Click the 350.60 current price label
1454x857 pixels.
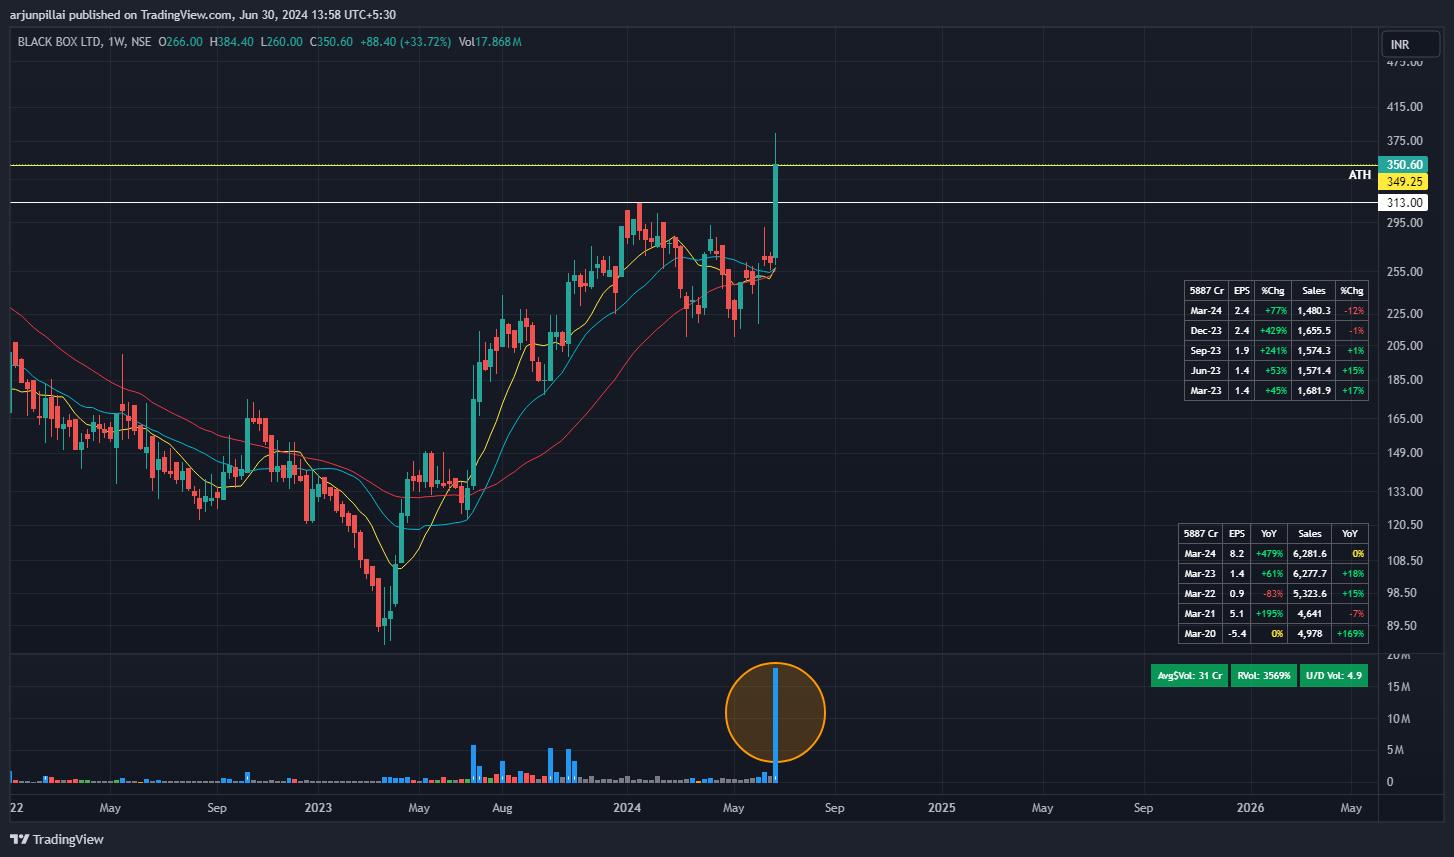(x=1405, y=165)
